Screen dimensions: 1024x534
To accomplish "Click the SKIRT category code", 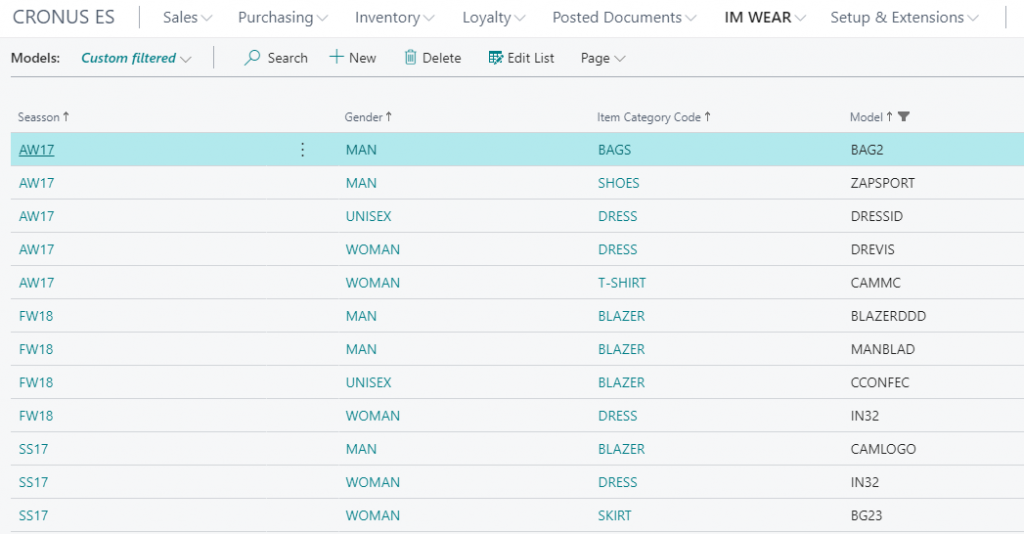I will click(x=615, y=516).
